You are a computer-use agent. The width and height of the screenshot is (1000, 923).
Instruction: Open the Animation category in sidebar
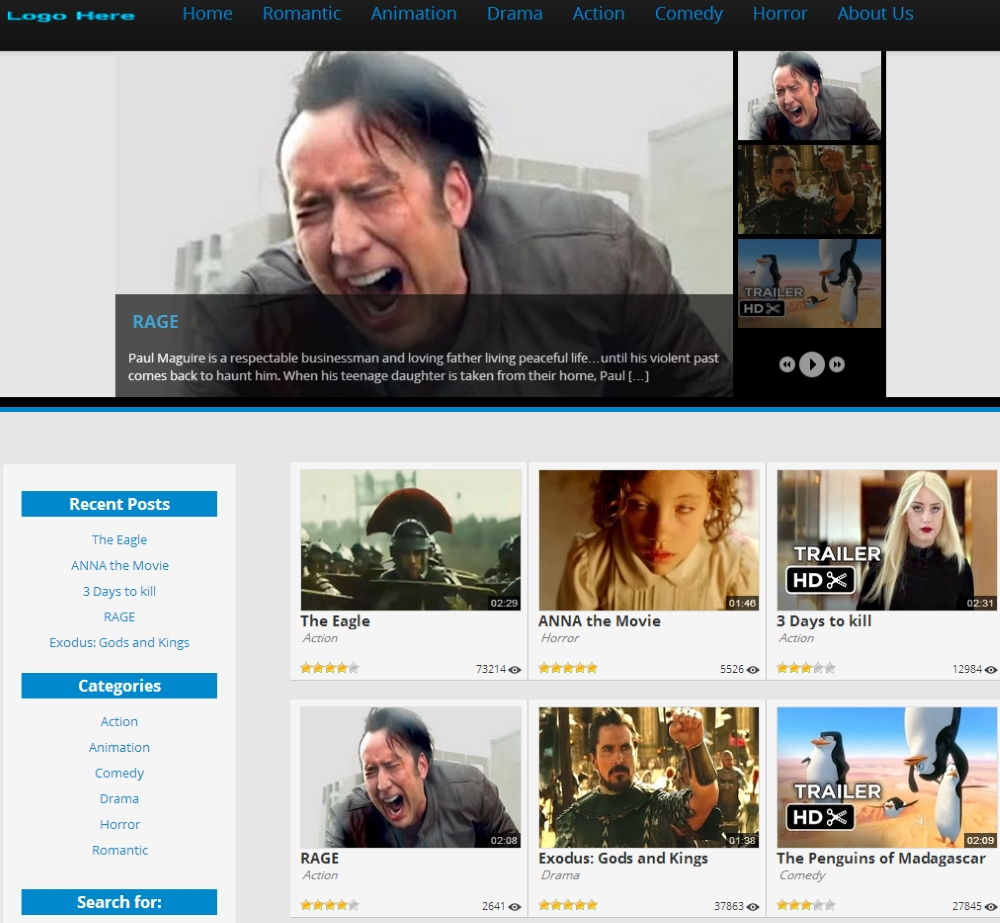[119, 747]
